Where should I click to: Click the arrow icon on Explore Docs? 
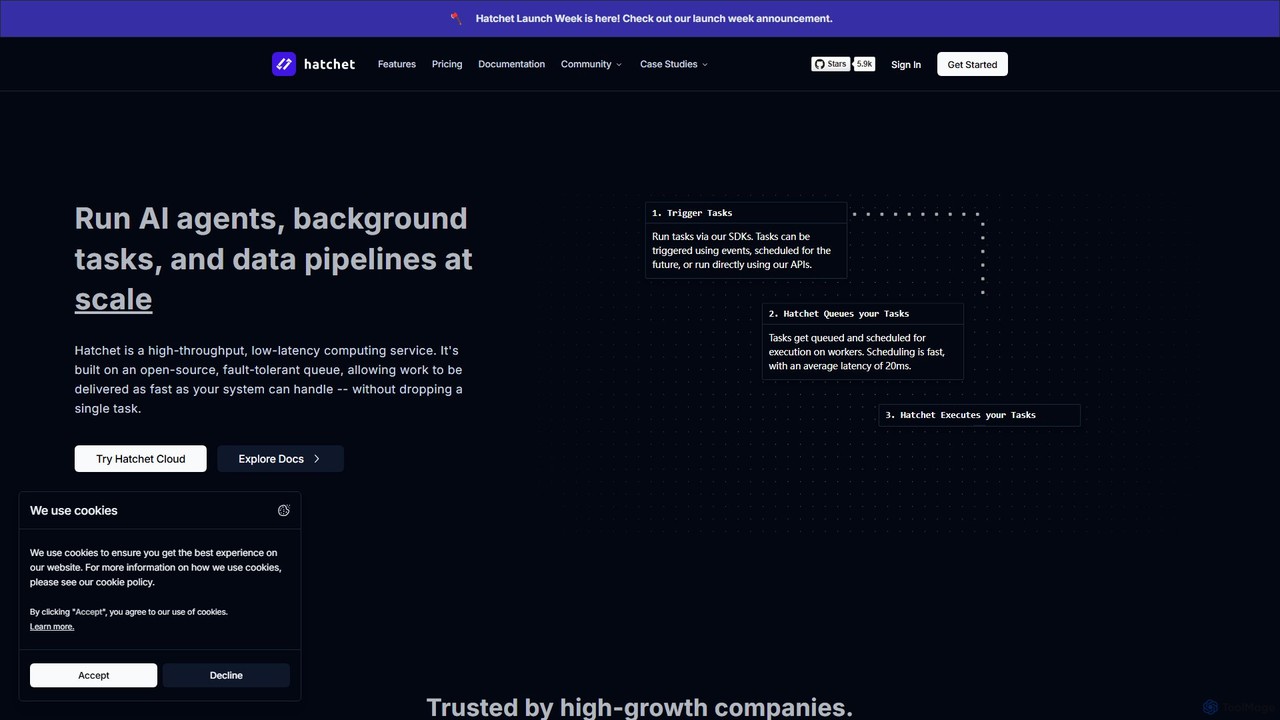[317, 459]
